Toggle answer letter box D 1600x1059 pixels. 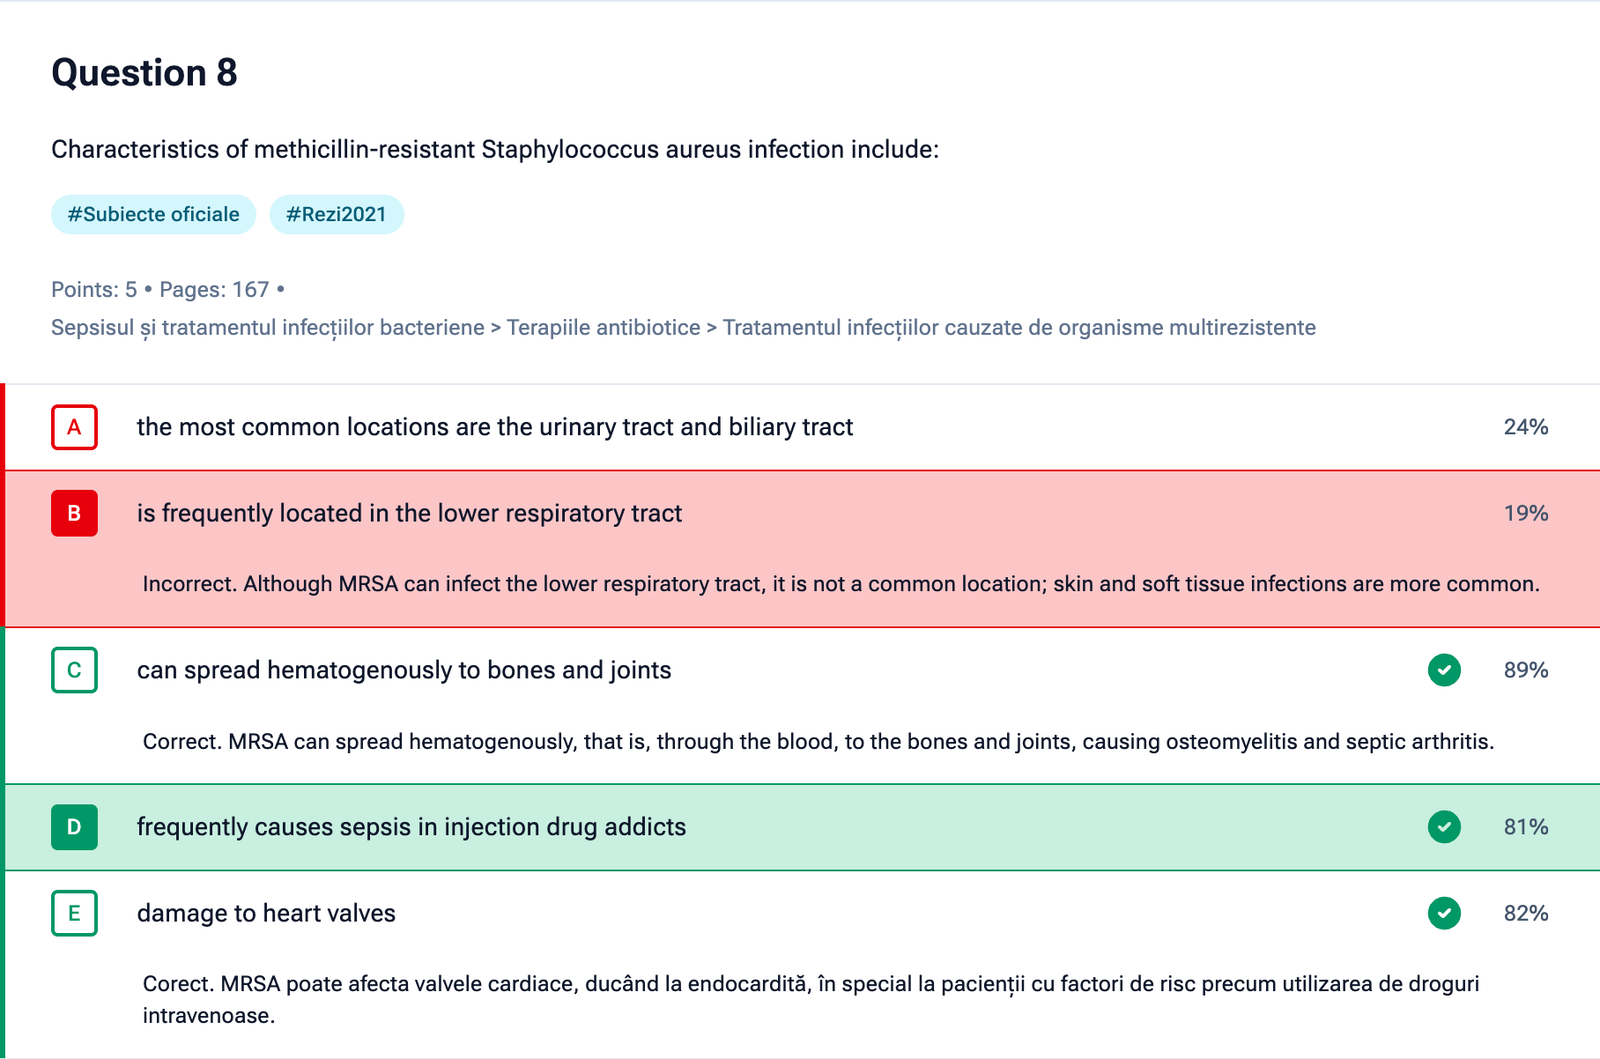[74, 827]
